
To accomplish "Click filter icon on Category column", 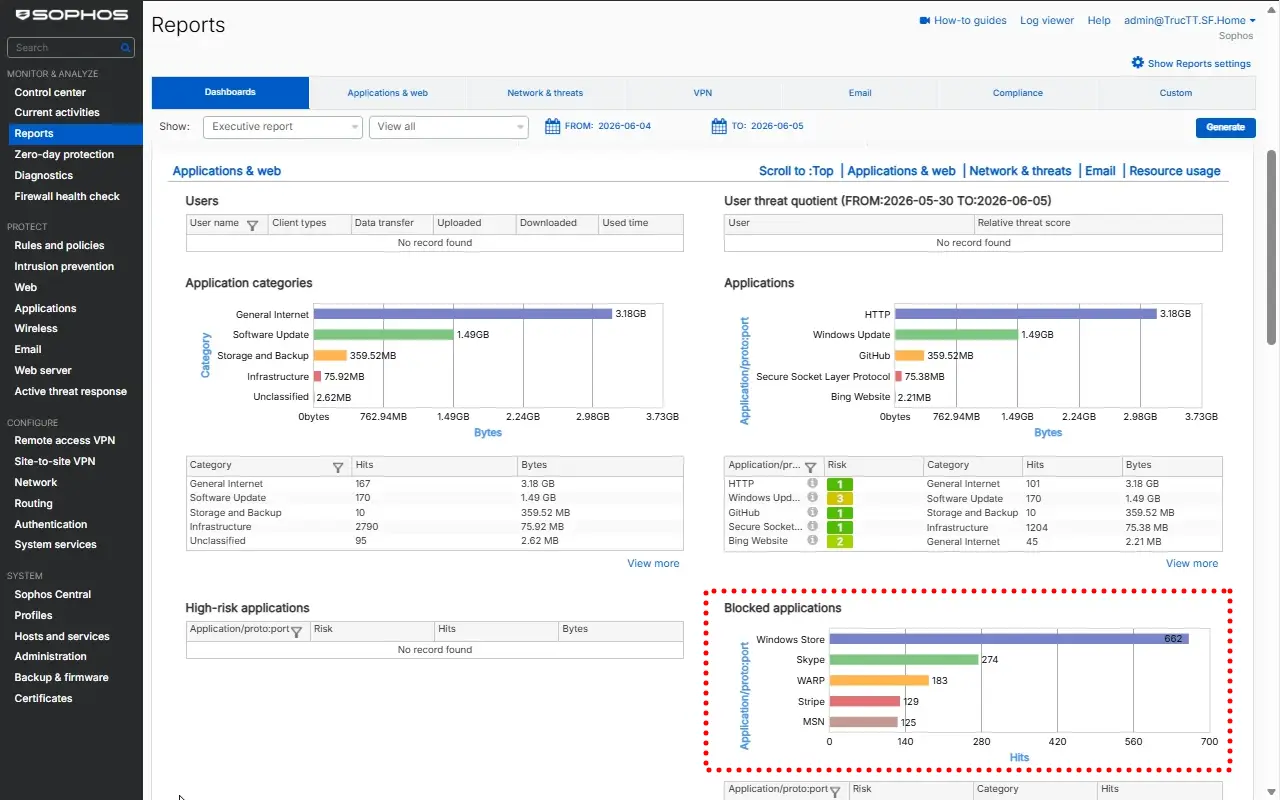I will pyautogui.click(x=338, y=467).
